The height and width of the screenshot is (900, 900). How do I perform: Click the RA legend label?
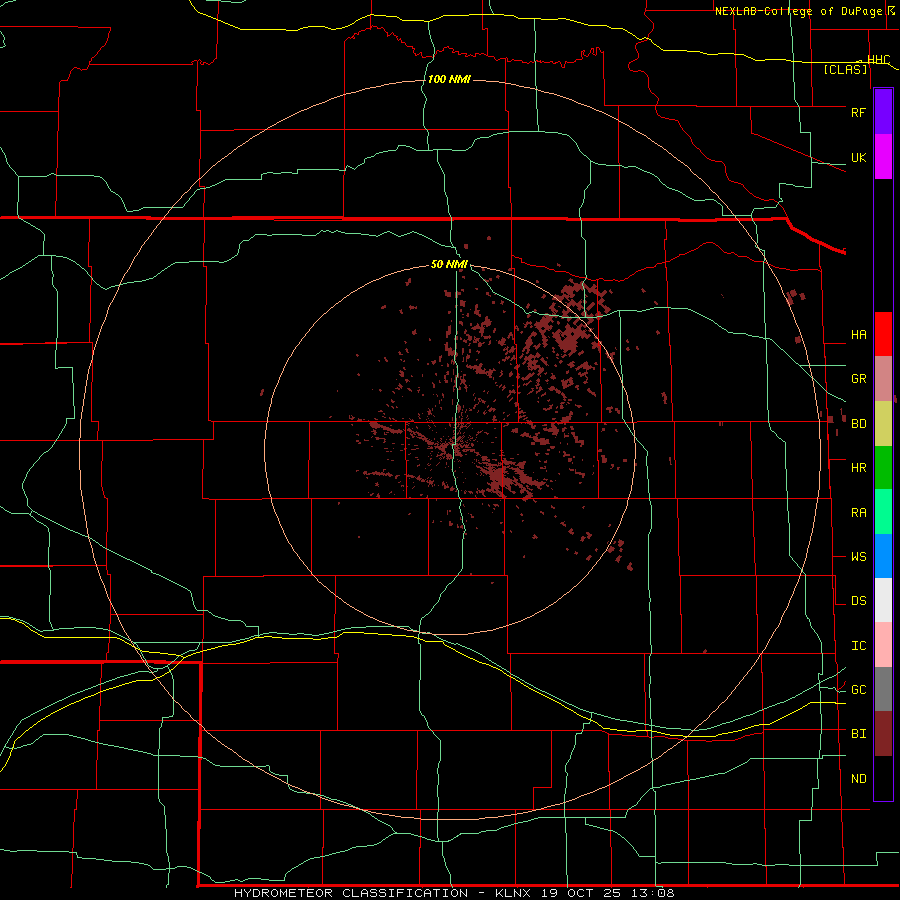pyautogui.click(x=858, y=513)
